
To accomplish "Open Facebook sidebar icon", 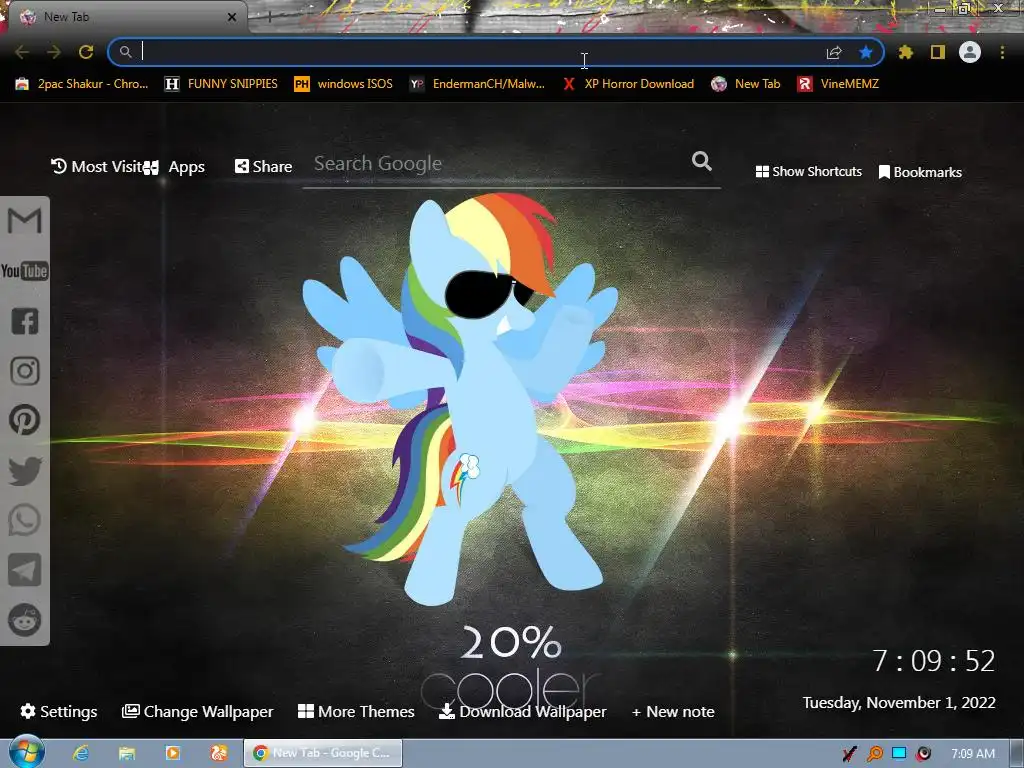I will click(x=25, y=321).
